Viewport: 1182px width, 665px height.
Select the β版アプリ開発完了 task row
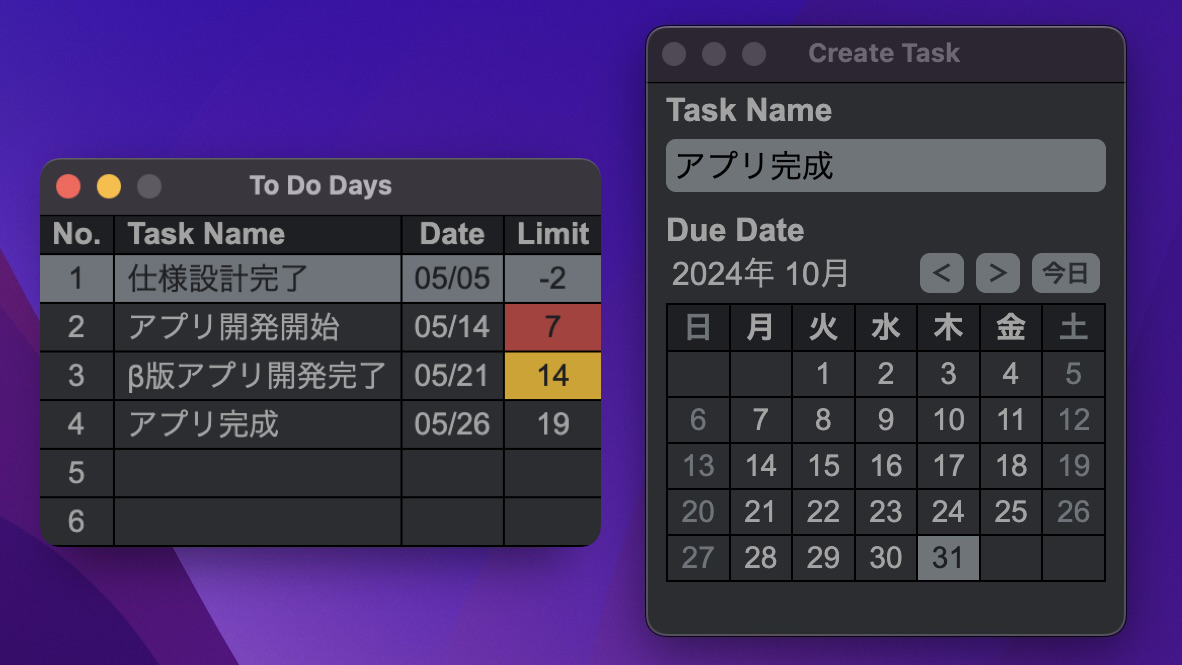coord(320,375)
